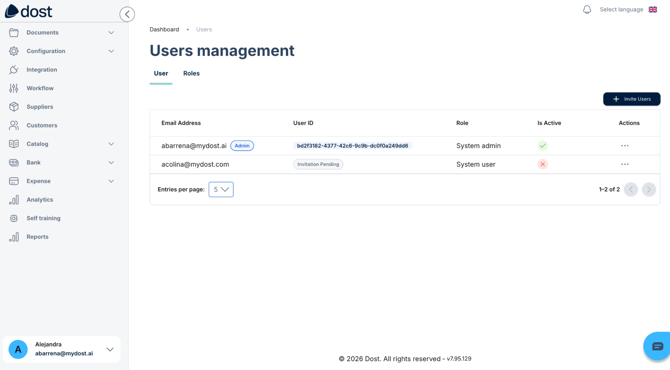
Task: Go to the next table page
Action: 649,189
